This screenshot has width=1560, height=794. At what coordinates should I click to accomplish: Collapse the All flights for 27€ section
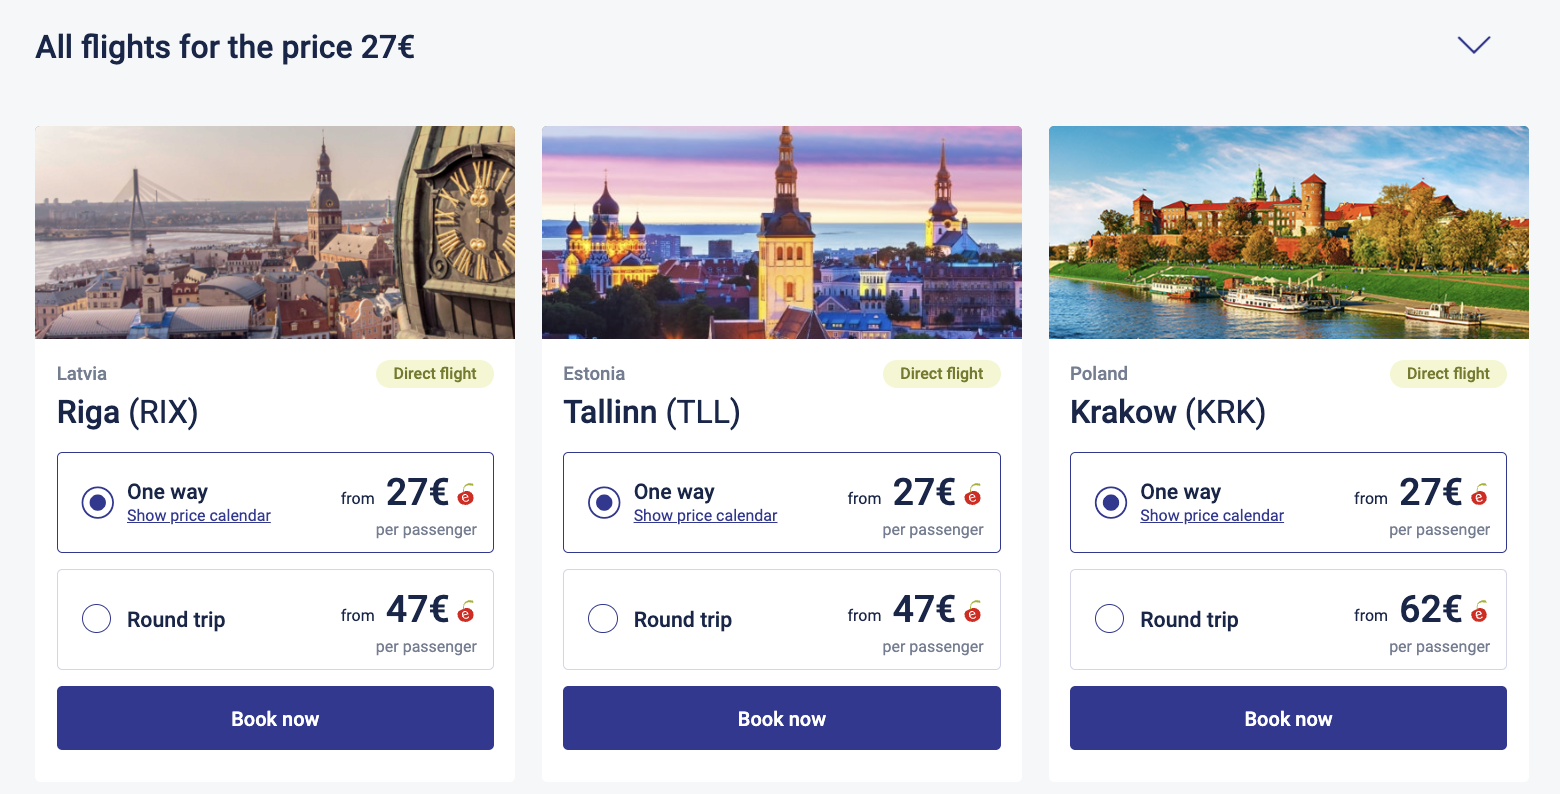1474,45
